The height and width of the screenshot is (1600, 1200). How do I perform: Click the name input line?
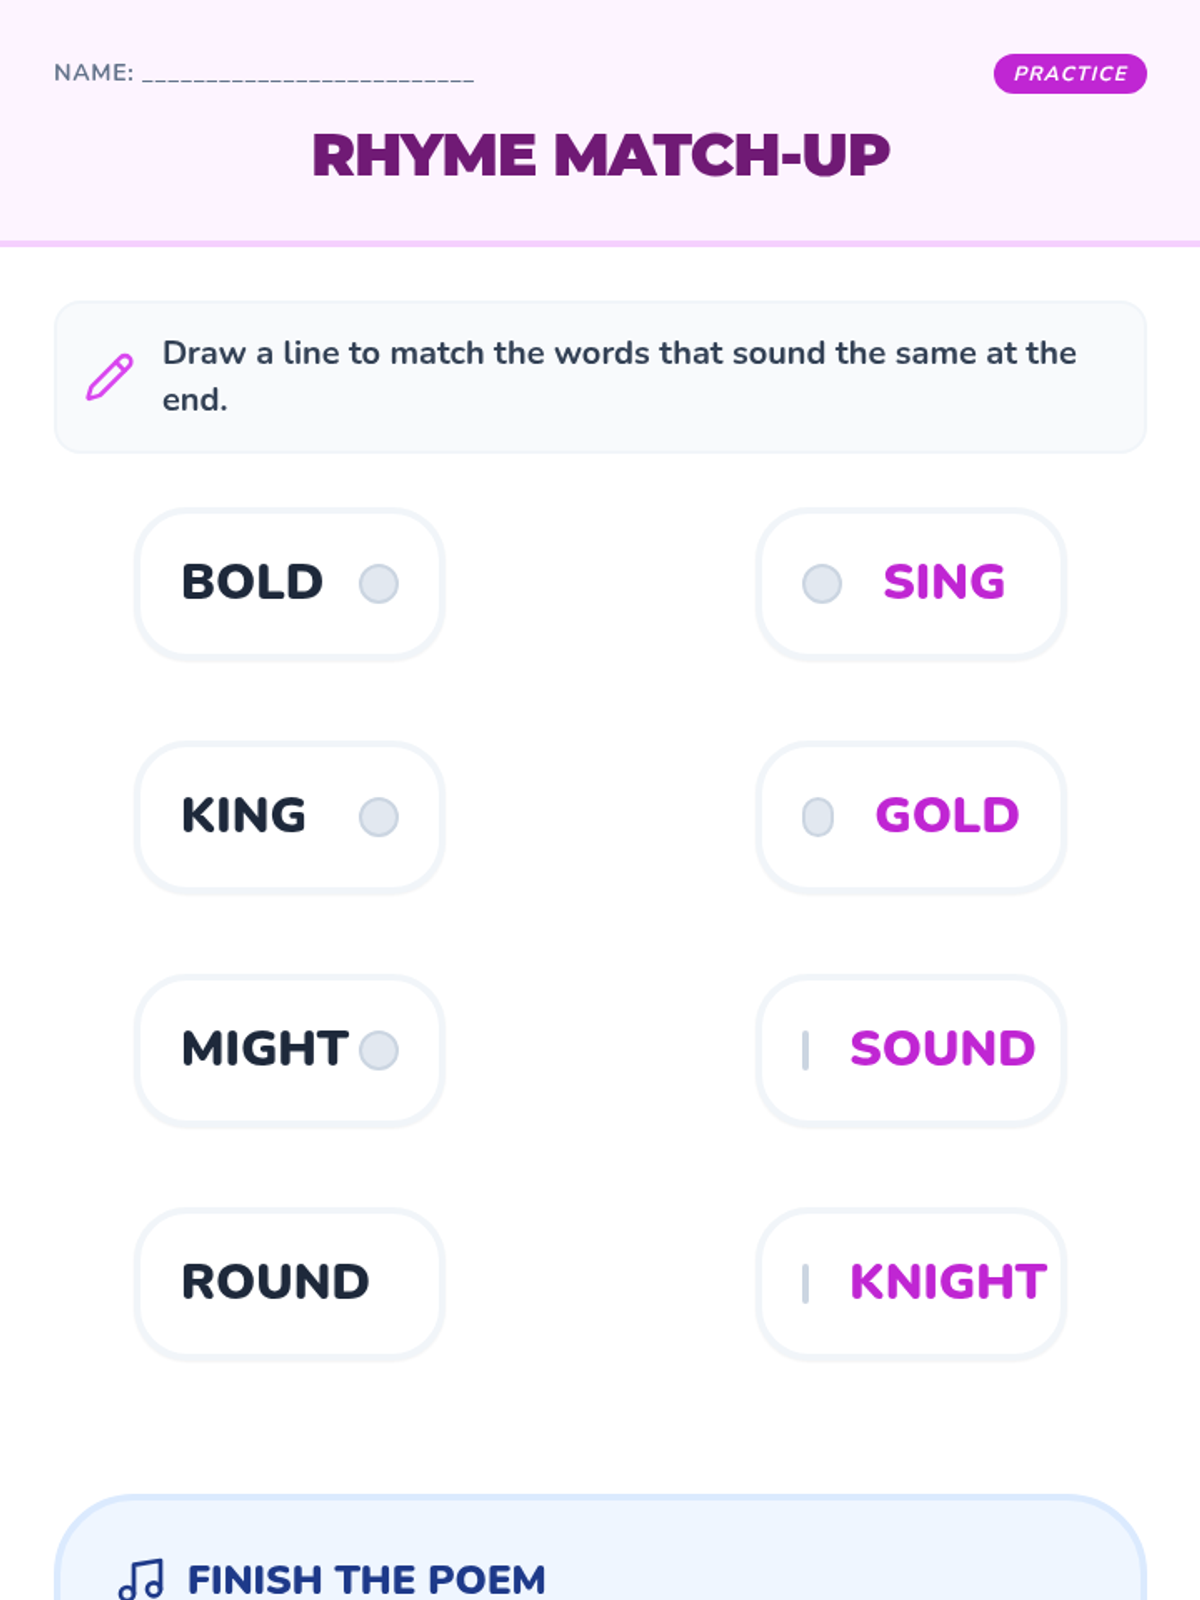(308, 74)
